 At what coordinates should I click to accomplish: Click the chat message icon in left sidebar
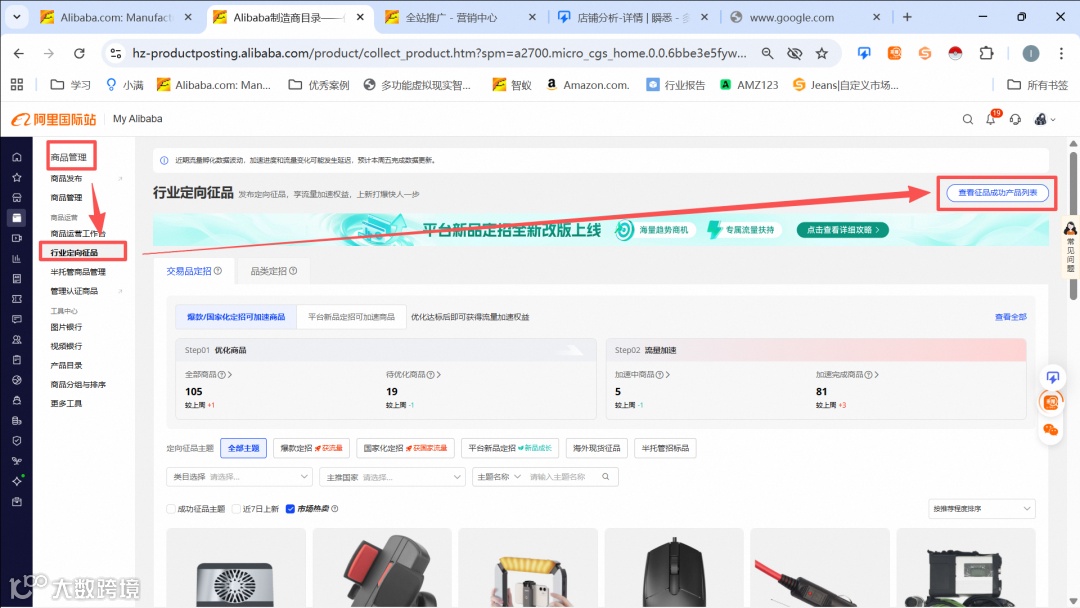[x=17, y=319]
